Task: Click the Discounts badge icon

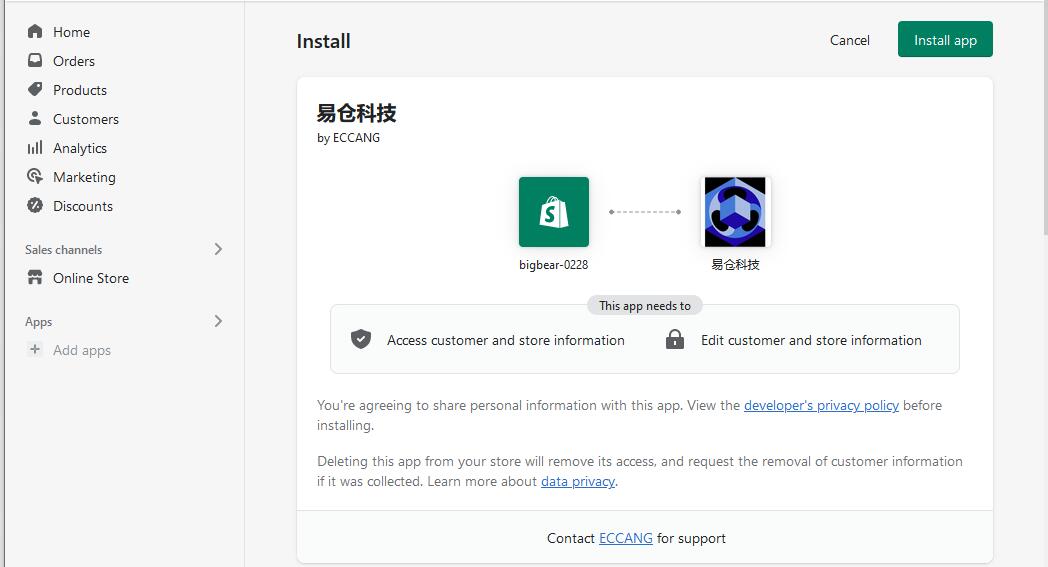Action: click(x=35, y=205)
